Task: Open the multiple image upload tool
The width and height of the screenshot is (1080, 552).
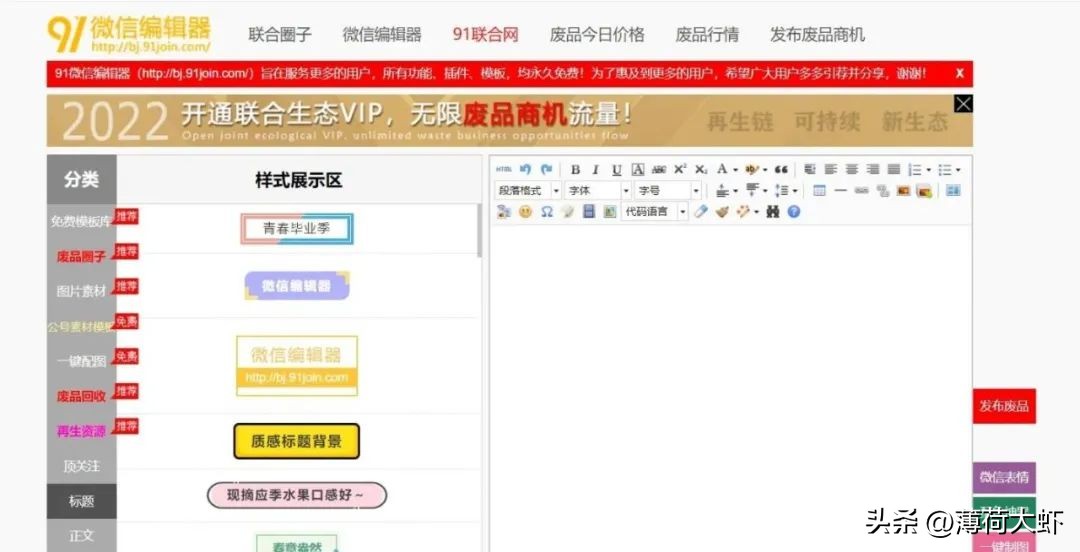Action: point(925,190)
